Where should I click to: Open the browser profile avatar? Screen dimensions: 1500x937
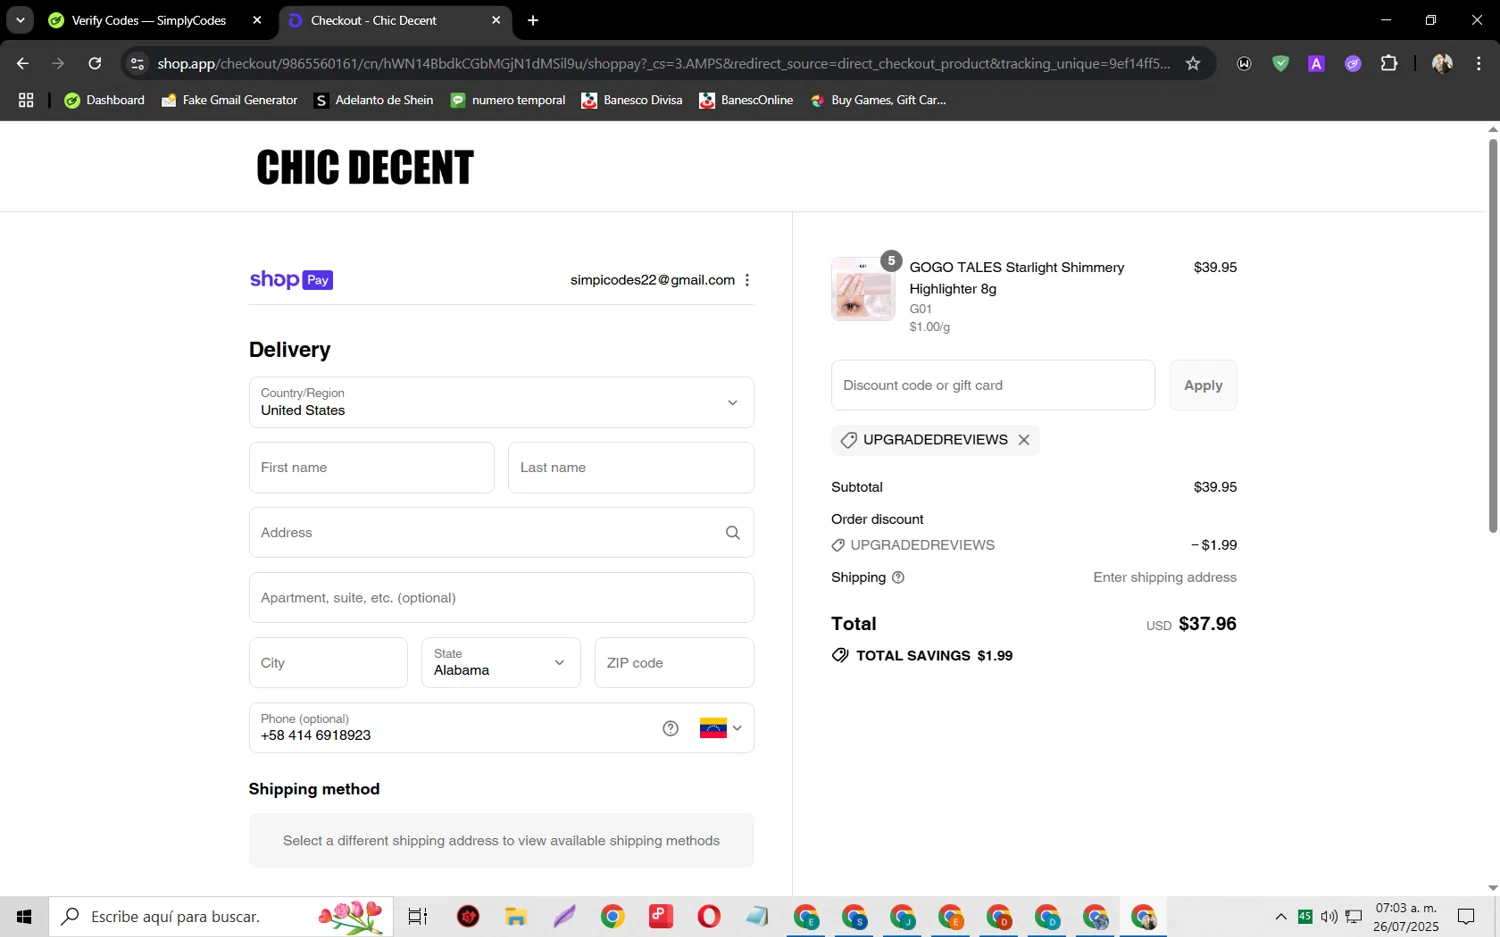[1442, 63]
